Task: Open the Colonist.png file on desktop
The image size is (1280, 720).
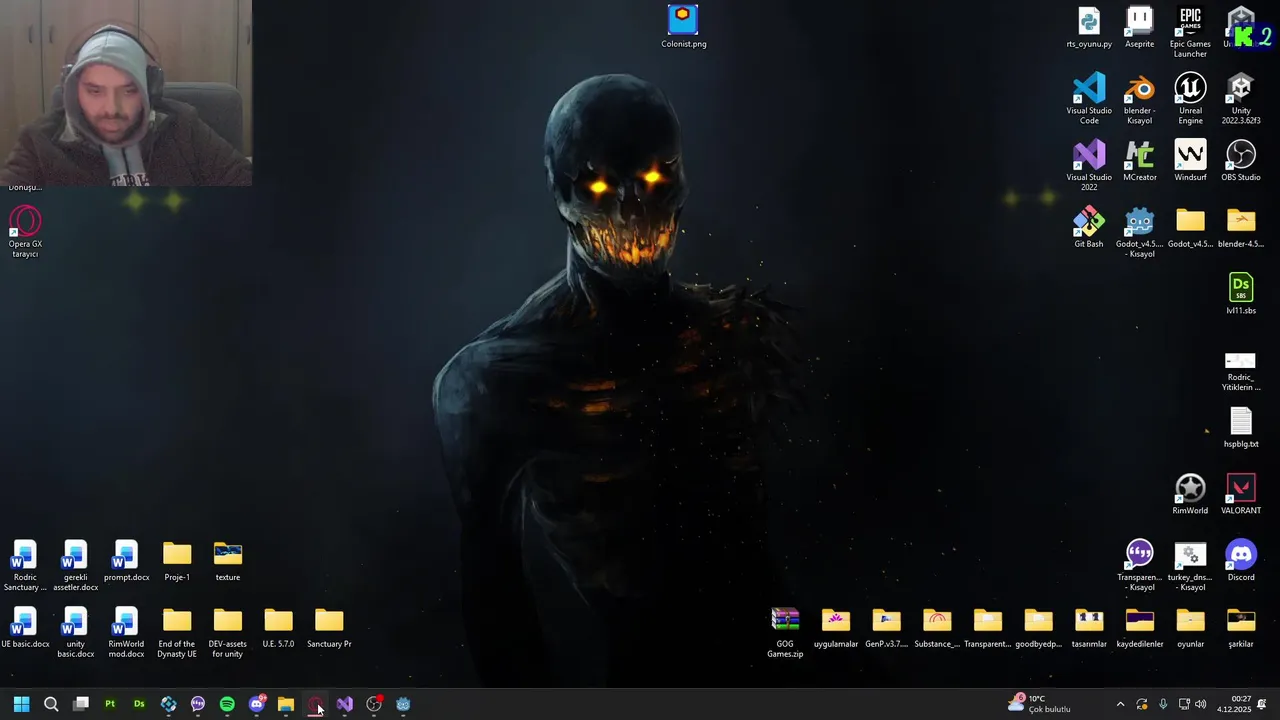Action: coord(683,27)
